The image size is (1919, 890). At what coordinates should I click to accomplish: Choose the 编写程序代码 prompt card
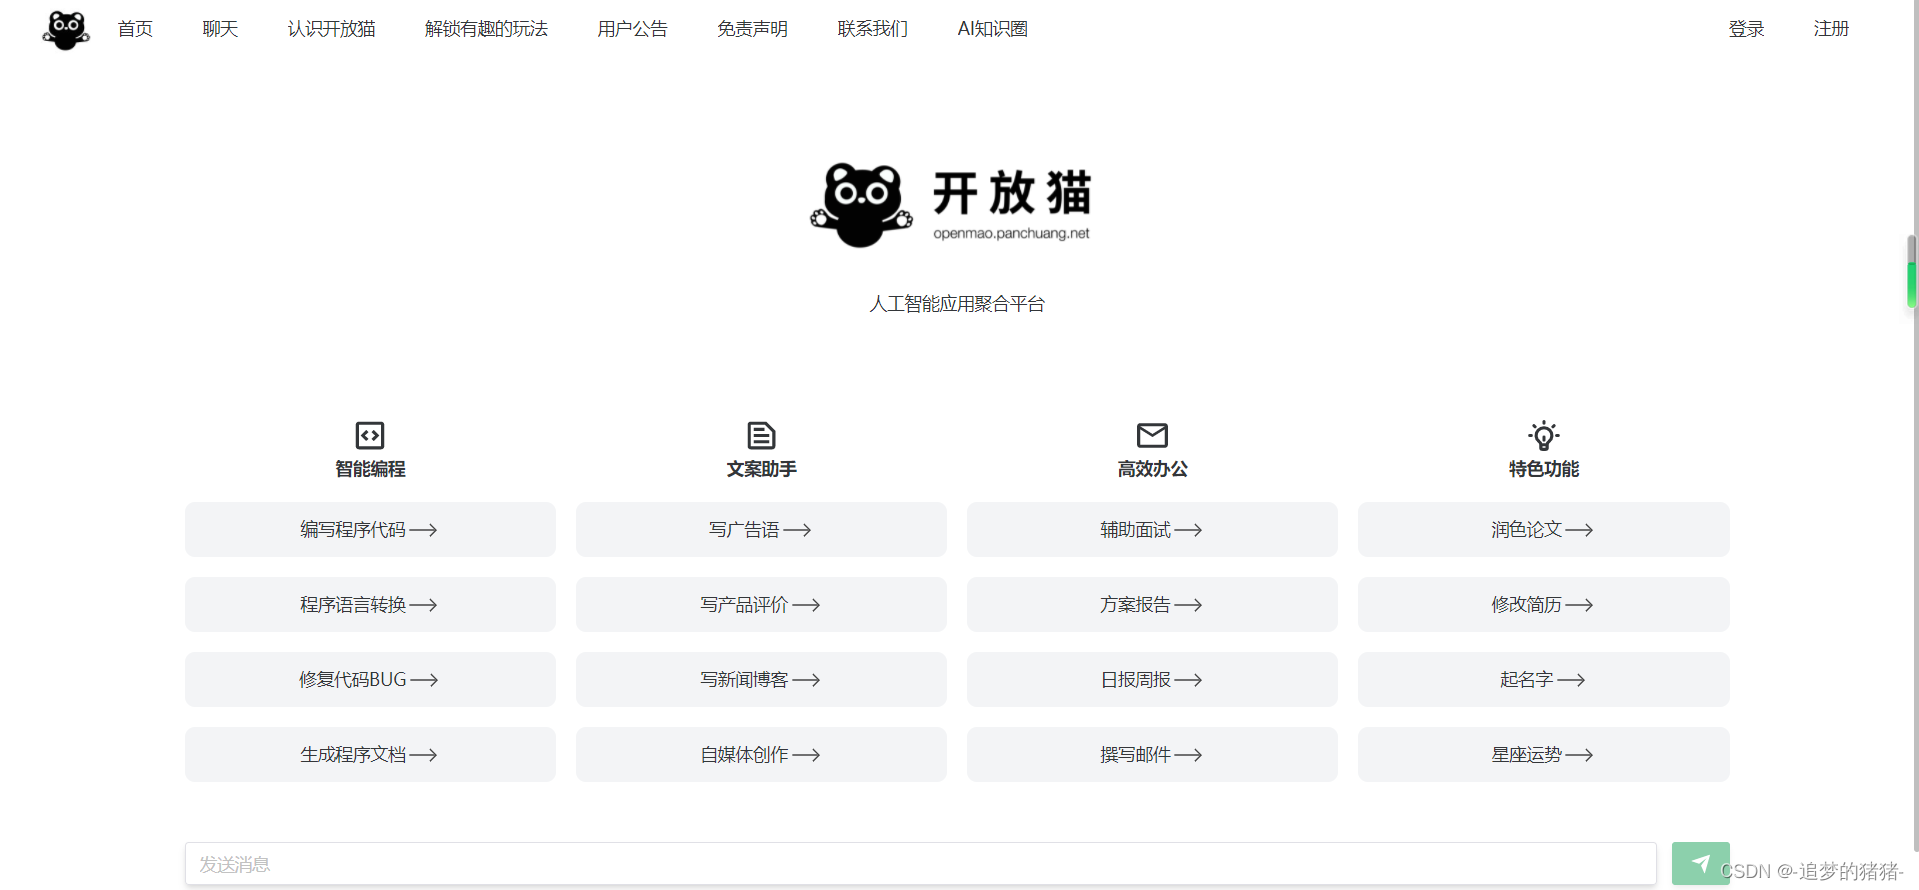pos(370,529)
